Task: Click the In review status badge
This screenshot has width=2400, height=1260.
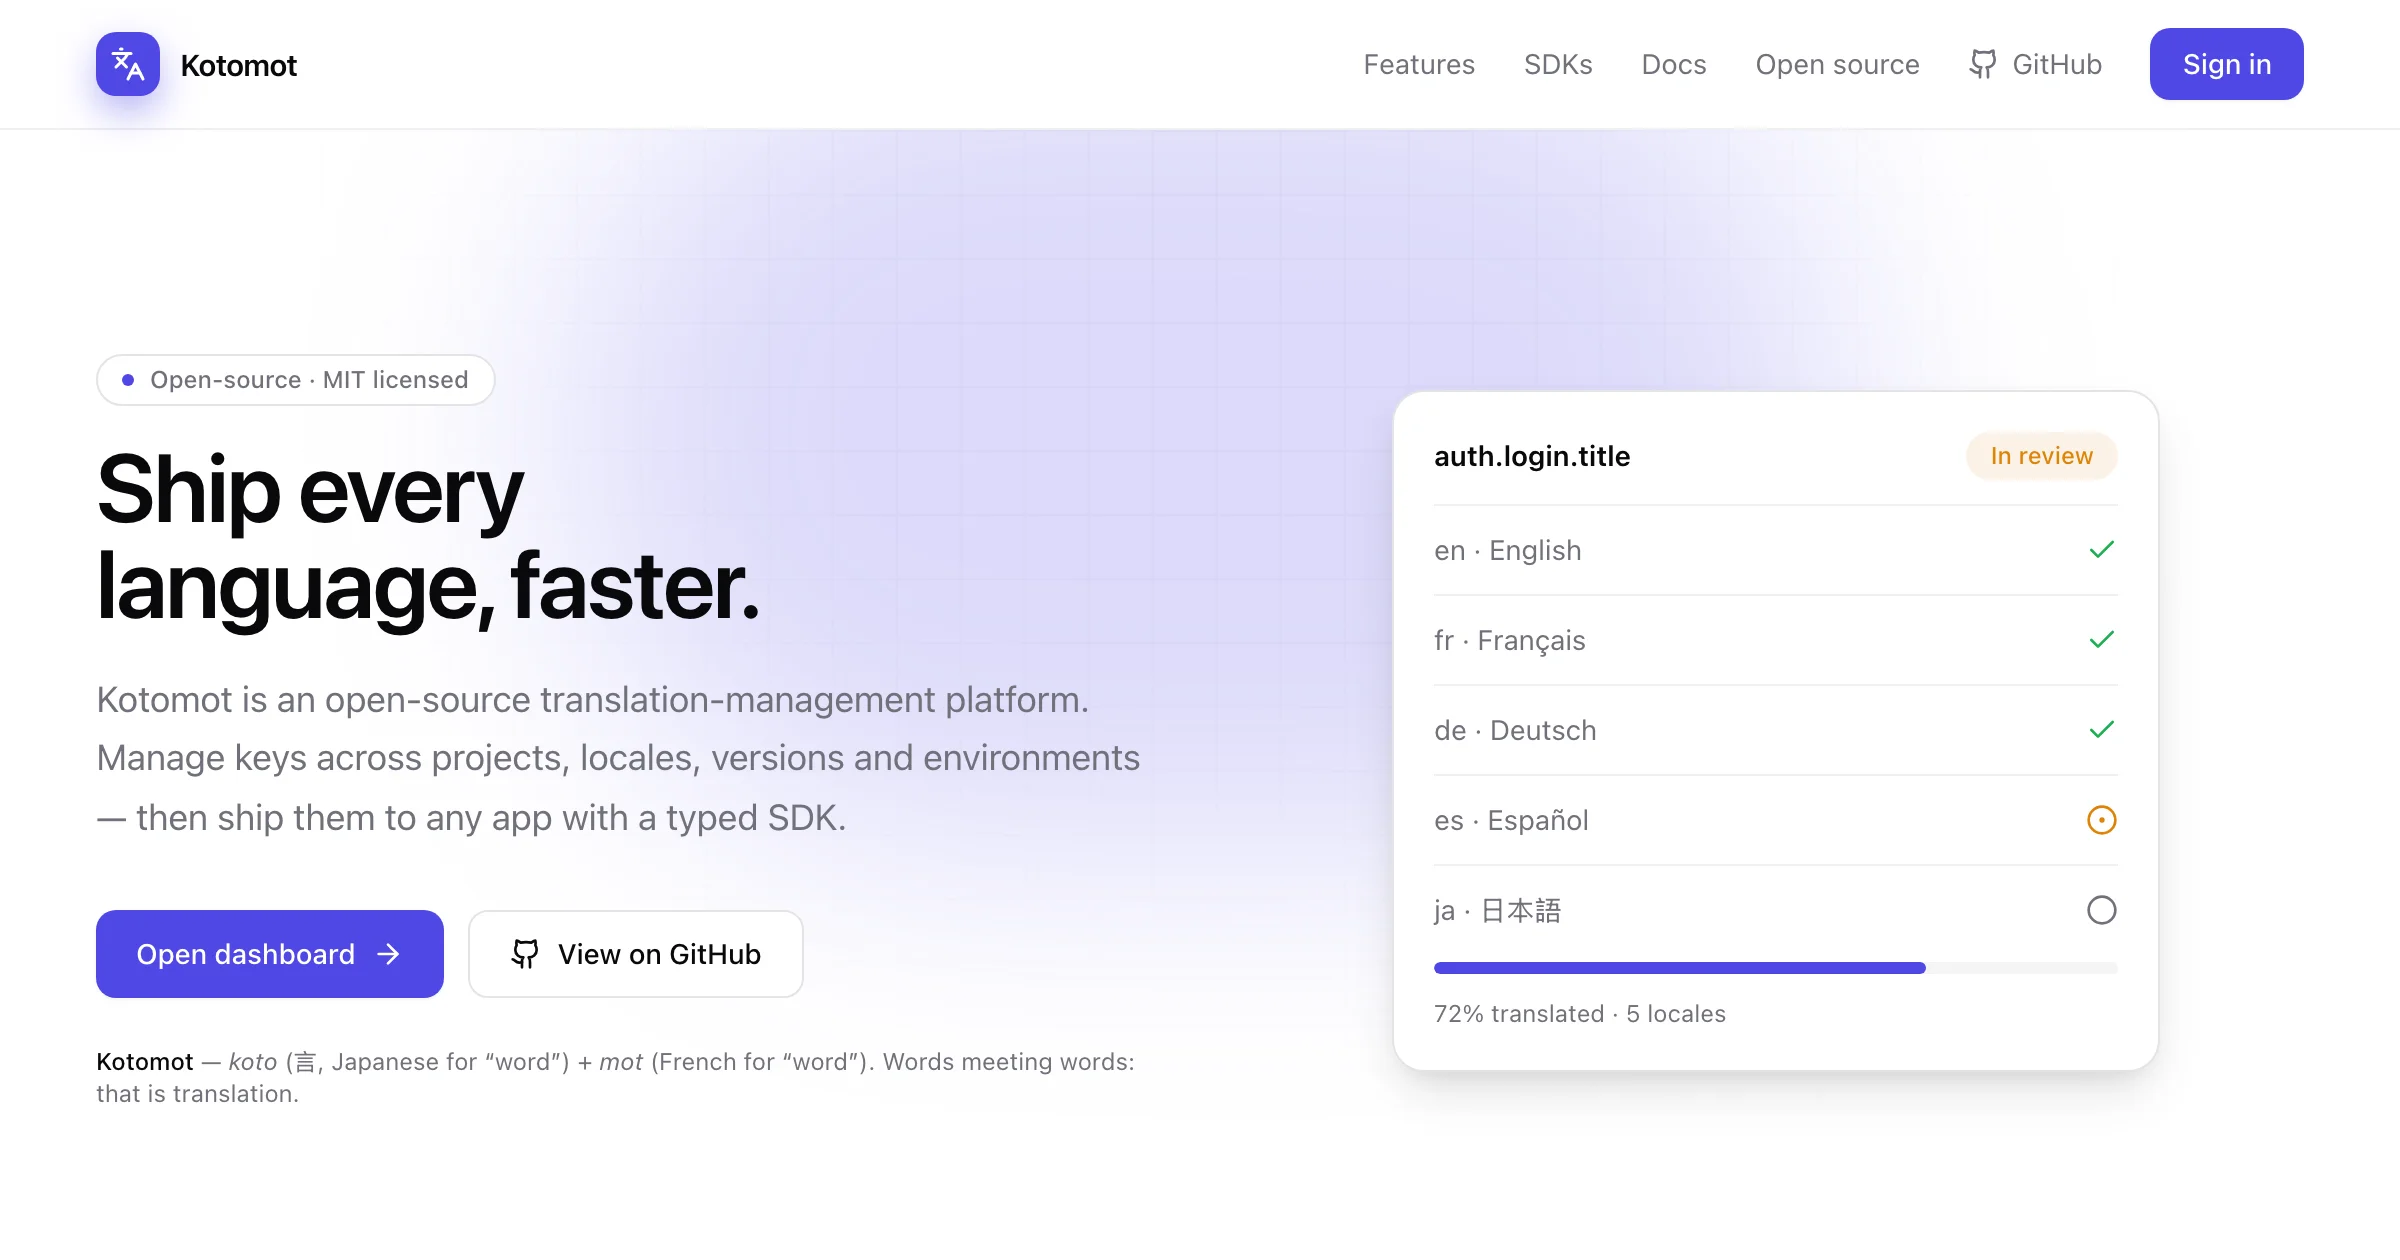Action: [x=2041, y=456]
